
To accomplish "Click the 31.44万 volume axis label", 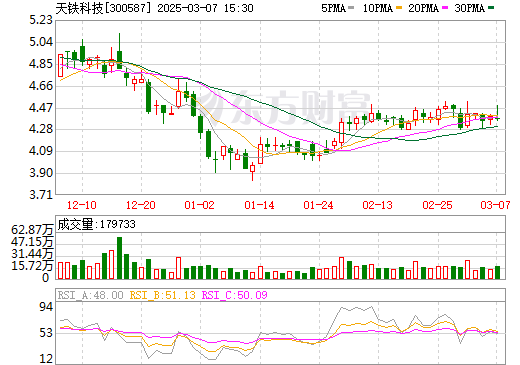I will (x=32, y=254).
